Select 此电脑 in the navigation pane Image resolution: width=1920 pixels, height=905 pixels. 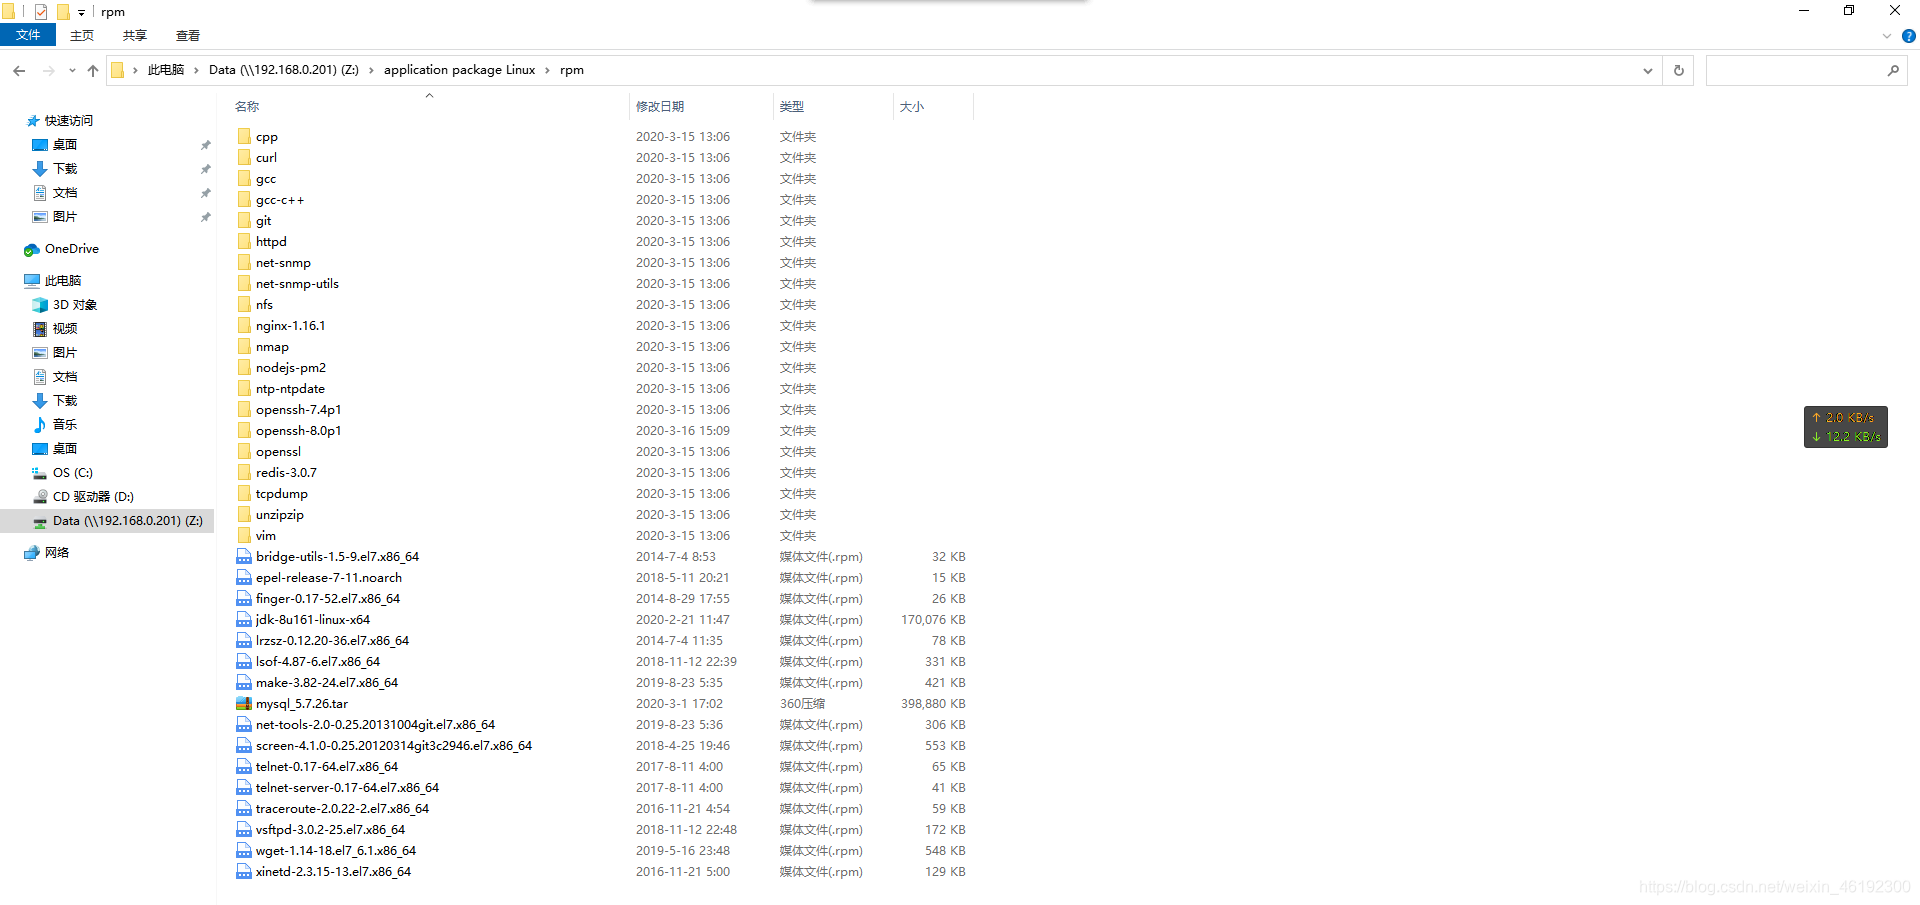click(62, 281)
